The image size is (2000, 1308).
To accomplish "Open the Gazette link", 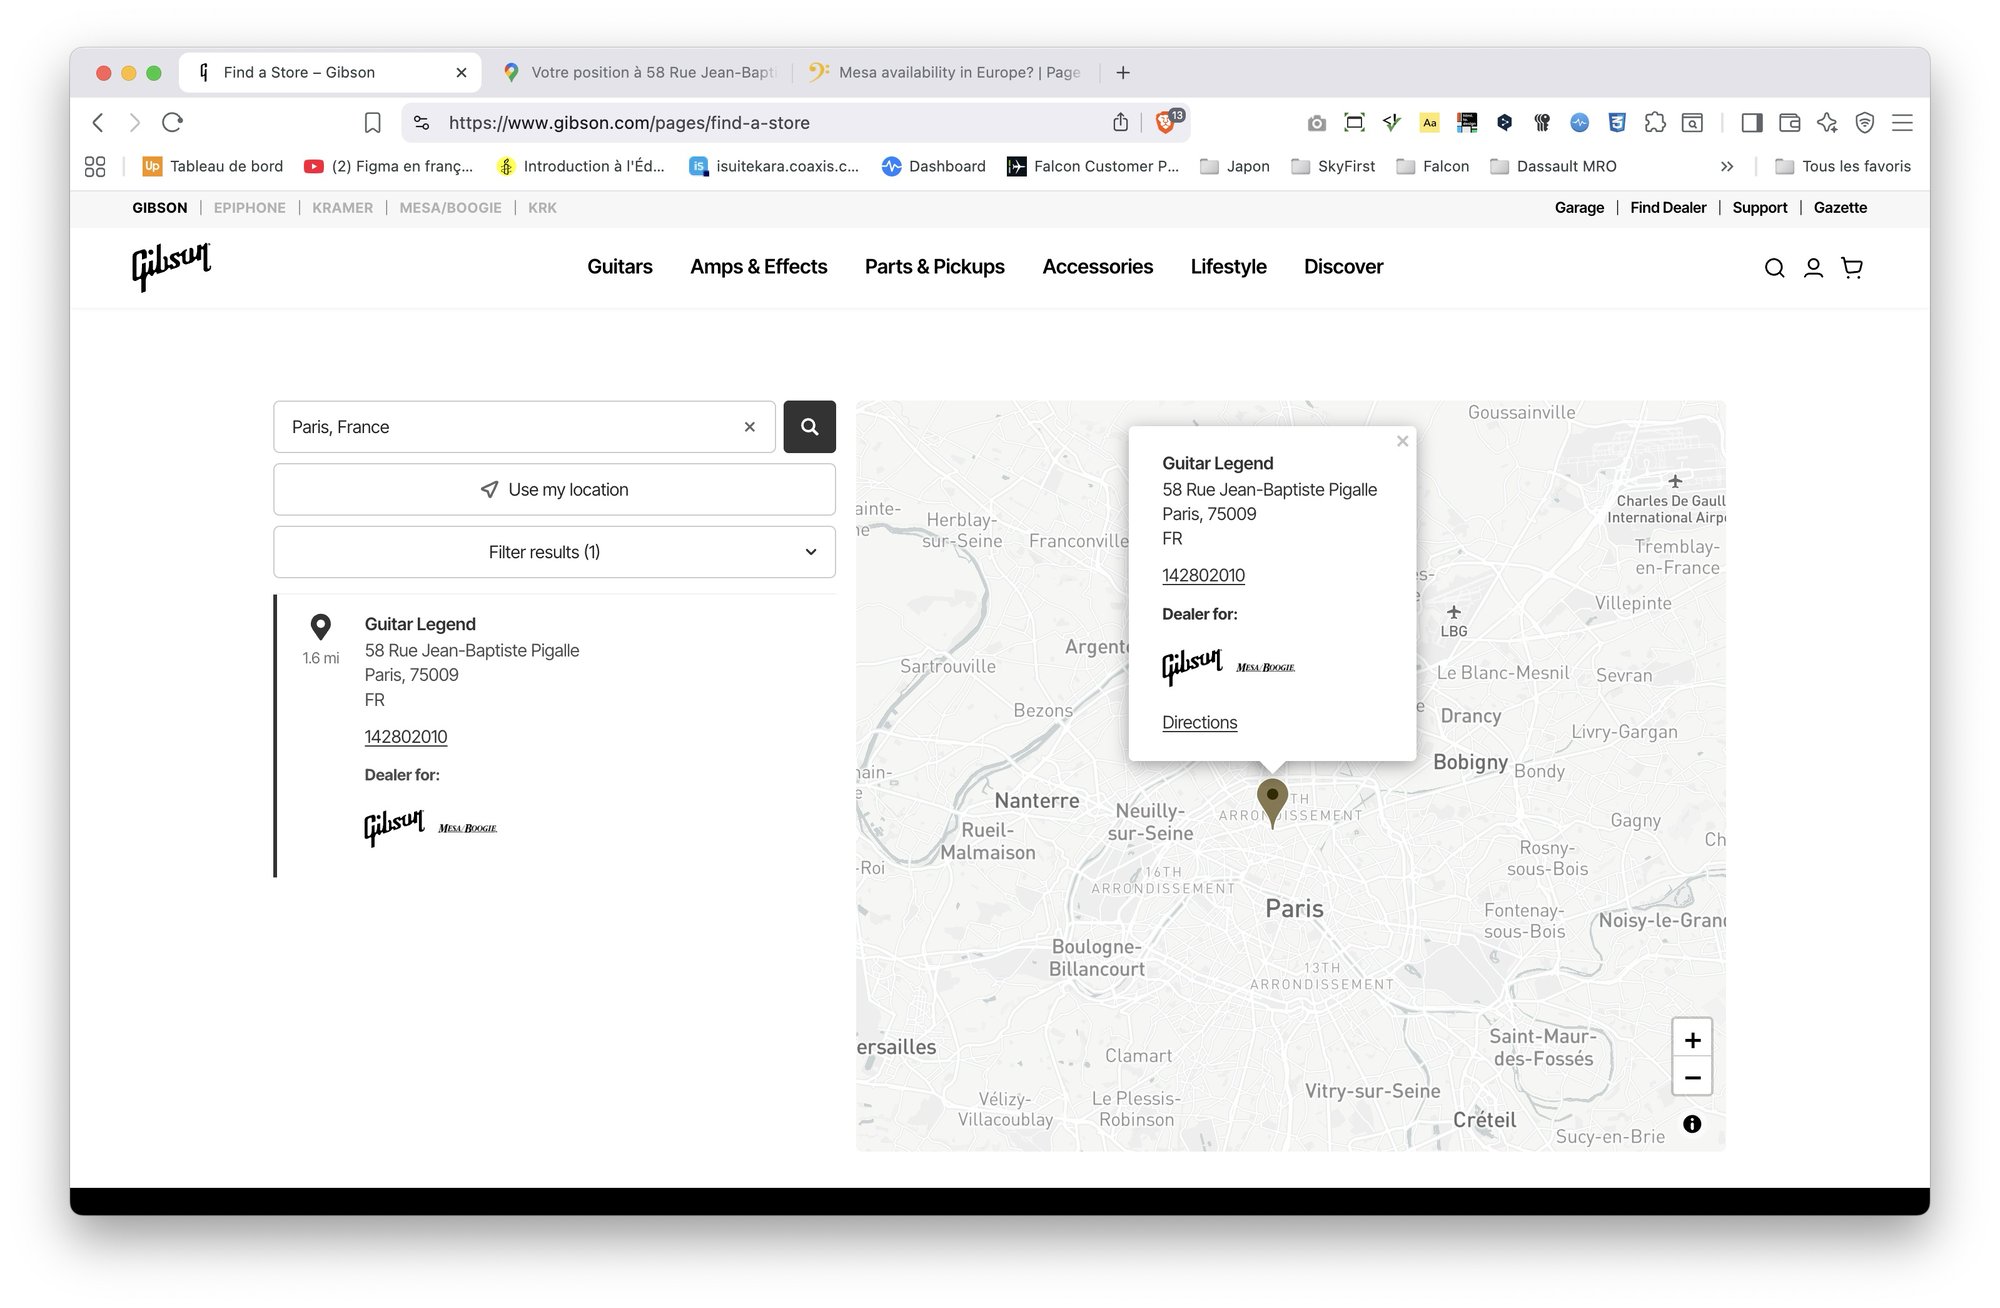I will (x=1840, y=208).
